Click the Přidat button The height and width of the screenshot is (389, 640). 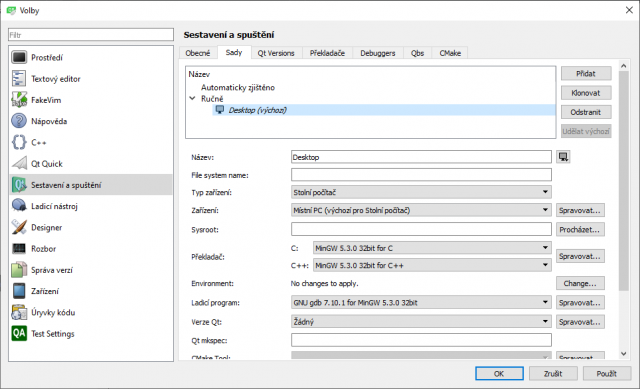586,73
